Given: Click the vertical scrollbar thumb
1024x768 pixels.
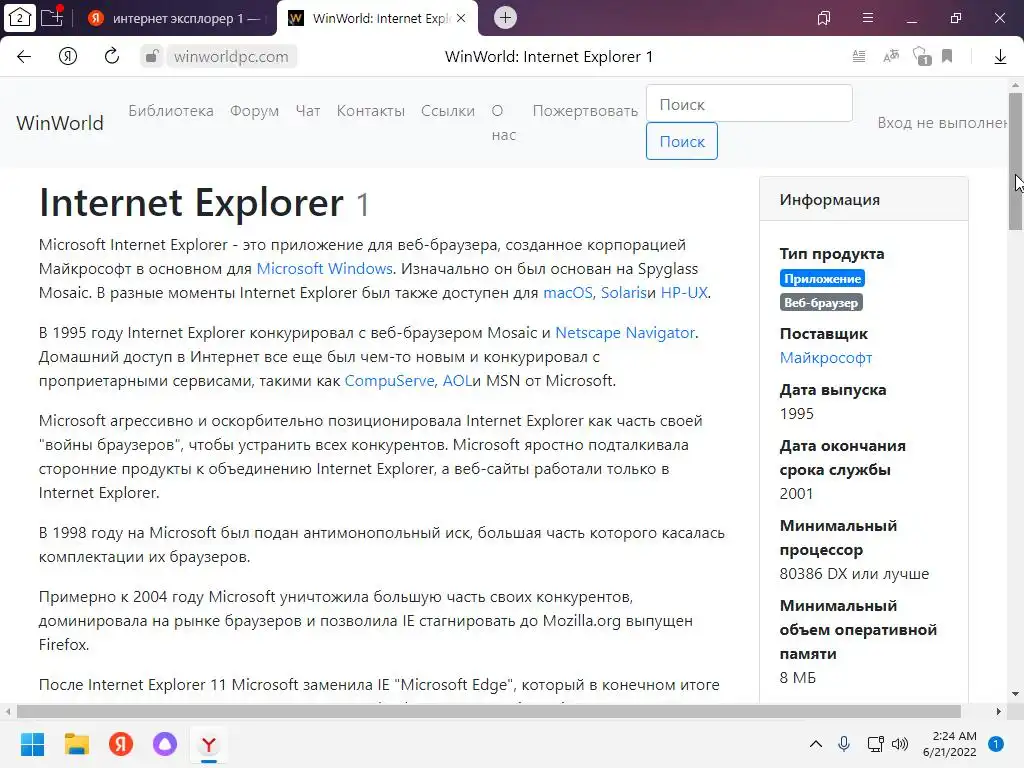Looking at the screenshot, I should (x=1015, y=161).
